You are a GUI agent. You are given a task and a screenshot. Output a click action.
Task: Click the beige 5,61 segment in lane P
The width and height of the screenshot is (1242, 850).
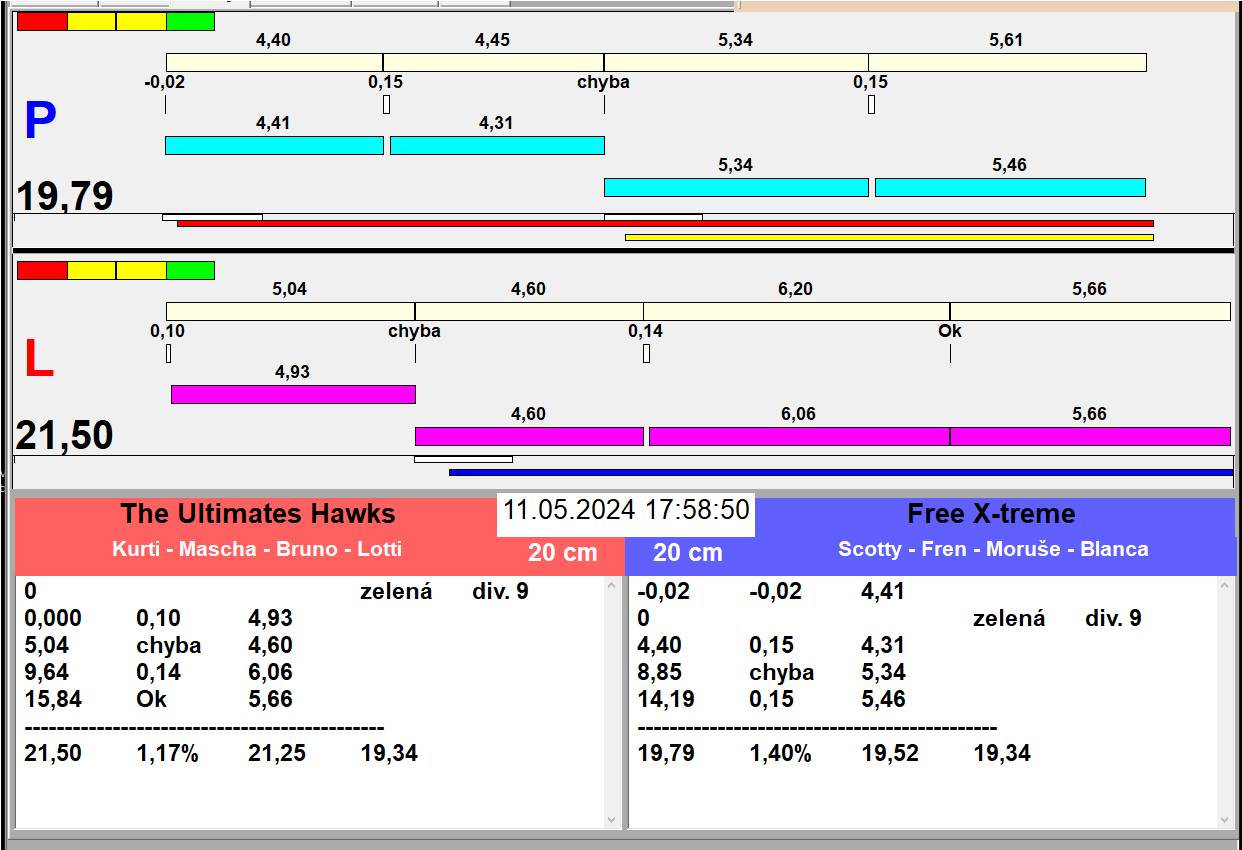1007,62
